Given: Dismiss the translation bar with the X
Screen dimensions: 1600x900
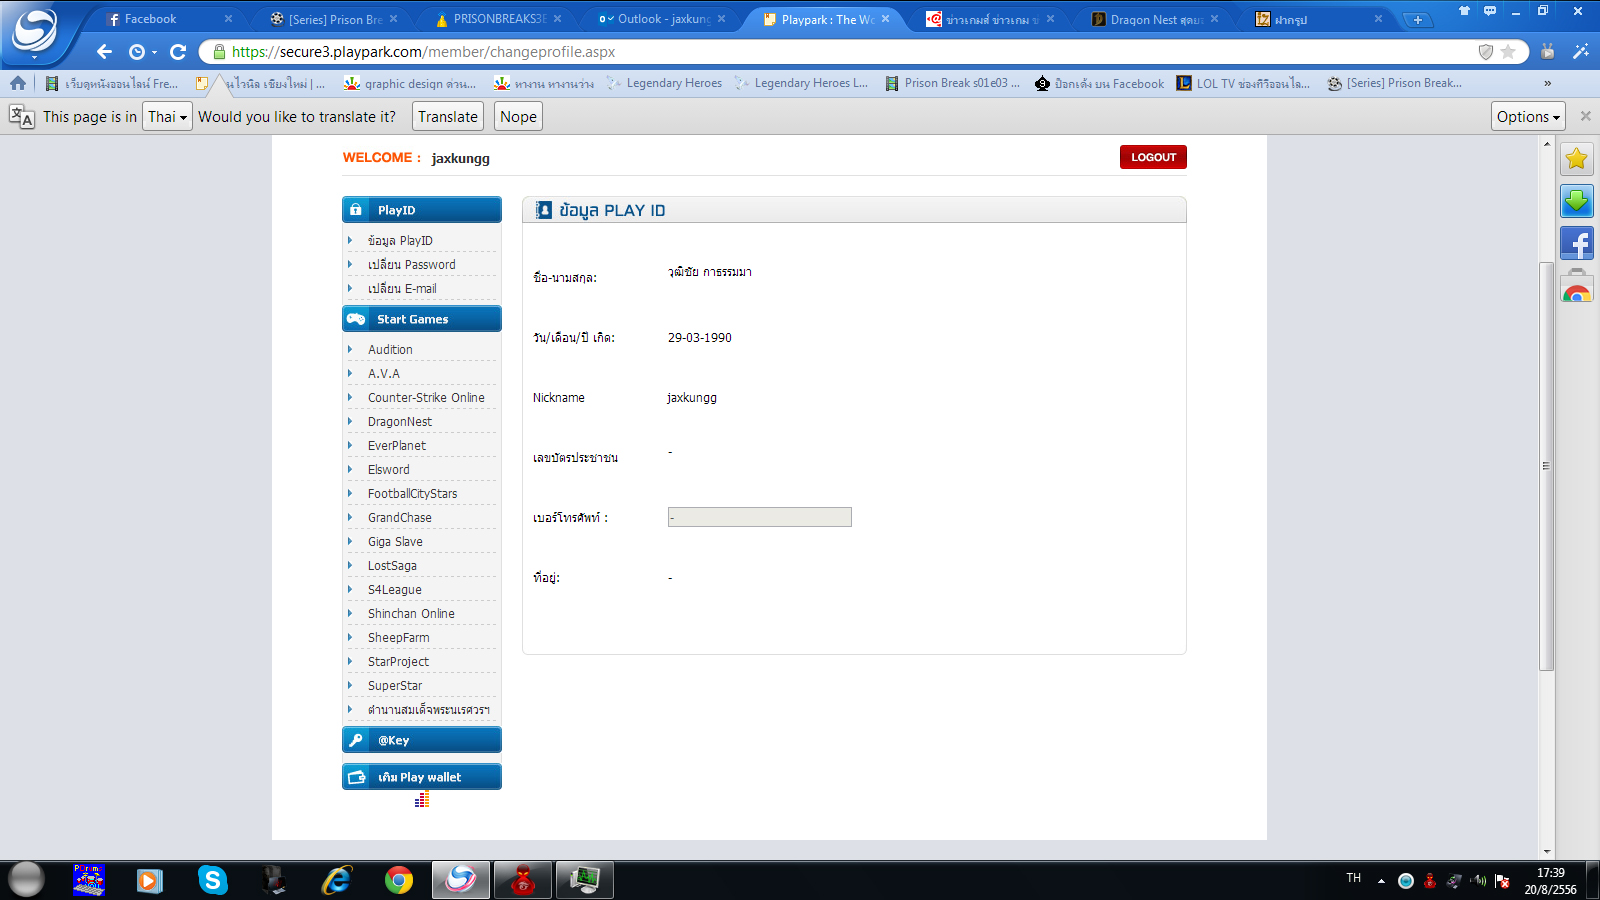Looking at the screenshot, I should [1585, 116].
